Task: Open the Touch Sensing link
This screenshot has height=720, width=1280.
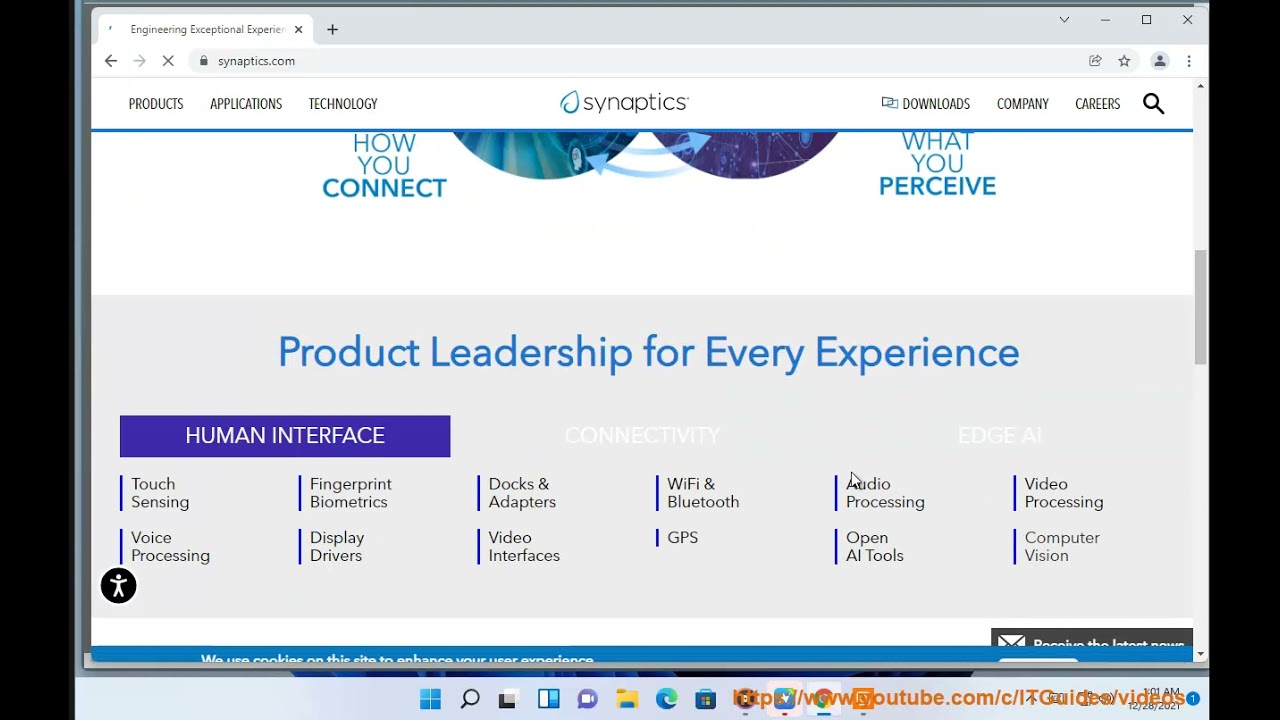Action: 160,493
